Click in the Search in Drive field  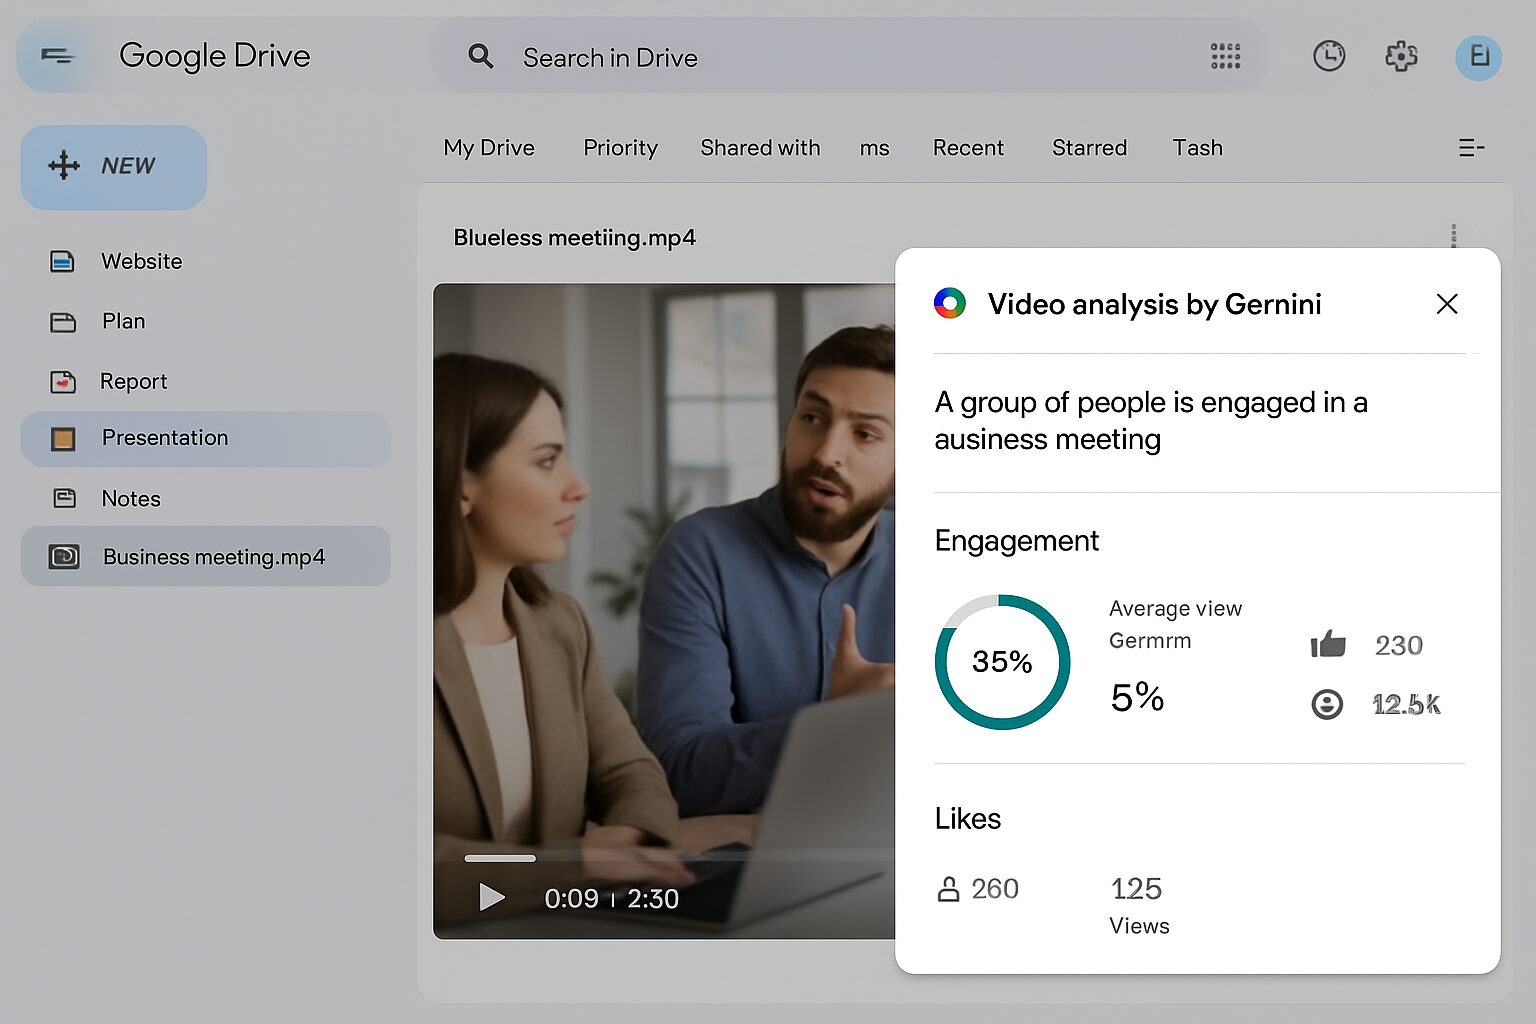[849, 56]
